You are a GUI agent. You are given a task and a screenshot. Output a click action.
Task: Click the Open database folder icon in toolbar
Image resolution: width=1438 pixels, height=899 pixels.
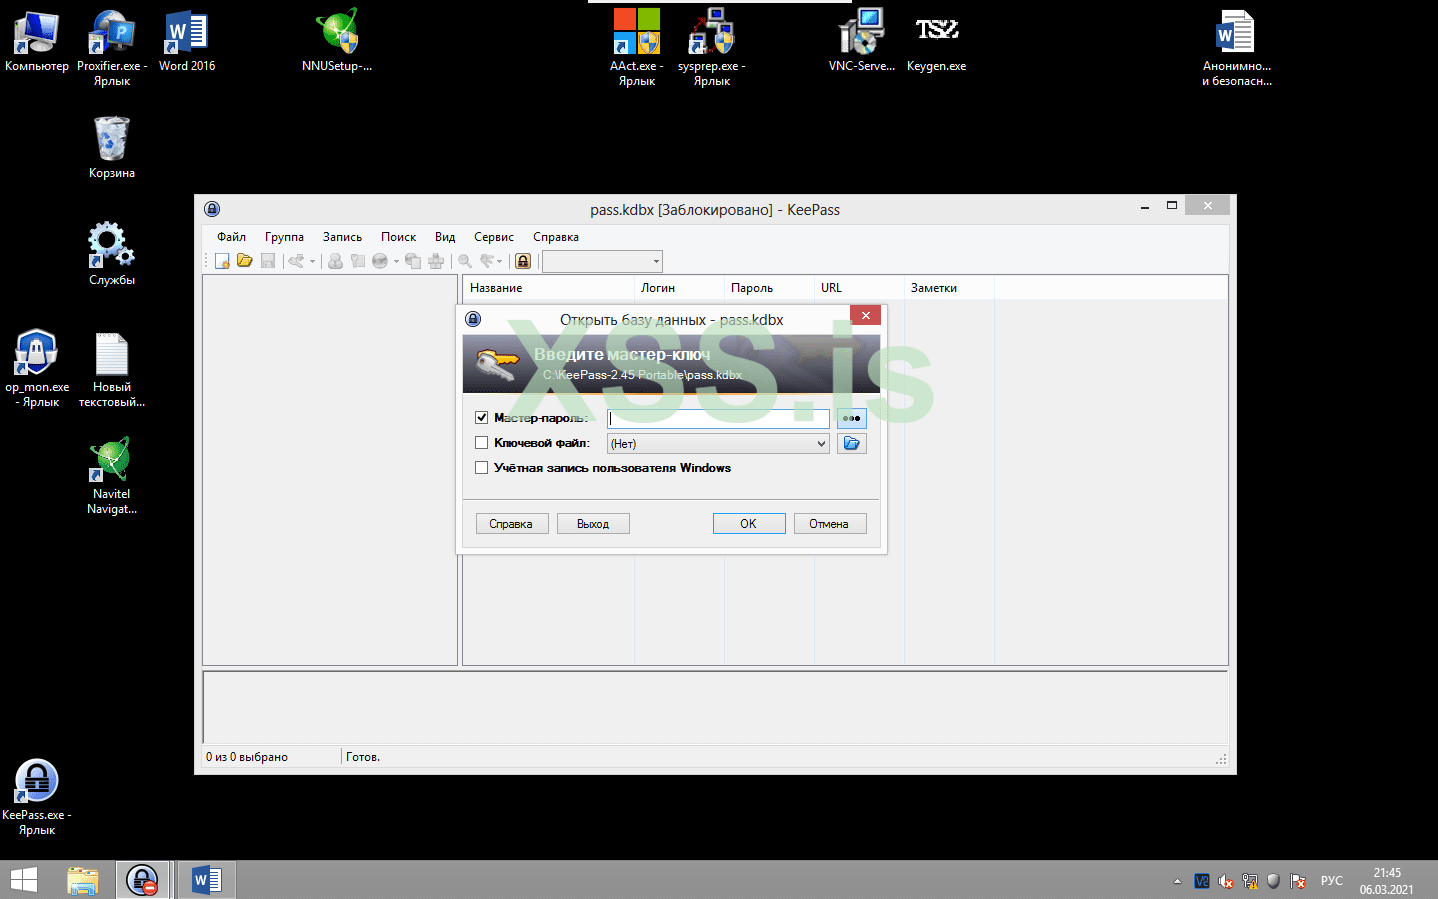click(x=244, y=261)
